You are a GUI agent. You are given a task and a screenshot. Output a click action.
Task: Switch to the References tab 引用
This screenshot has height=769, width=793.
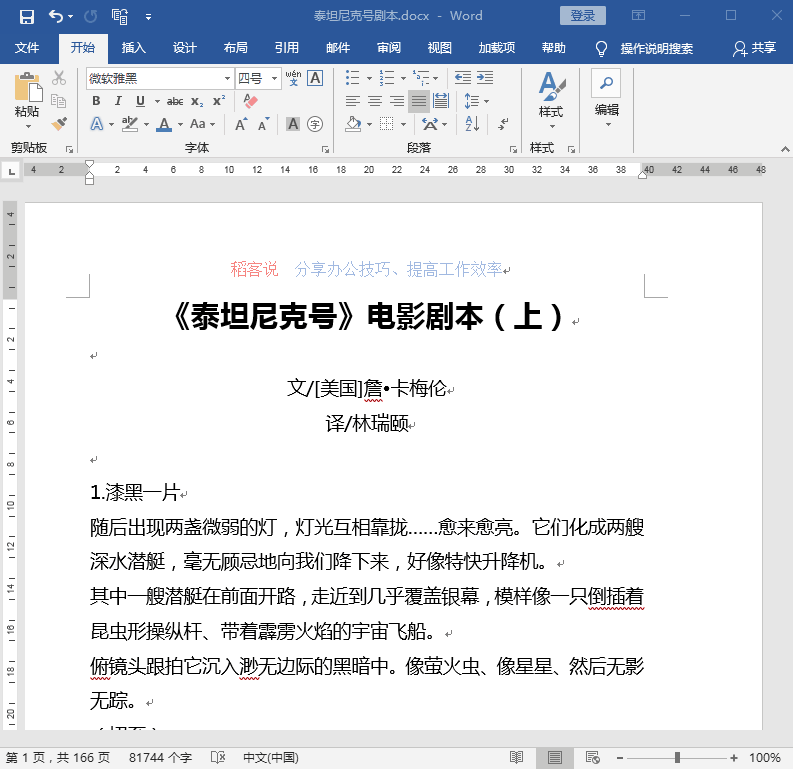[287, 48]
